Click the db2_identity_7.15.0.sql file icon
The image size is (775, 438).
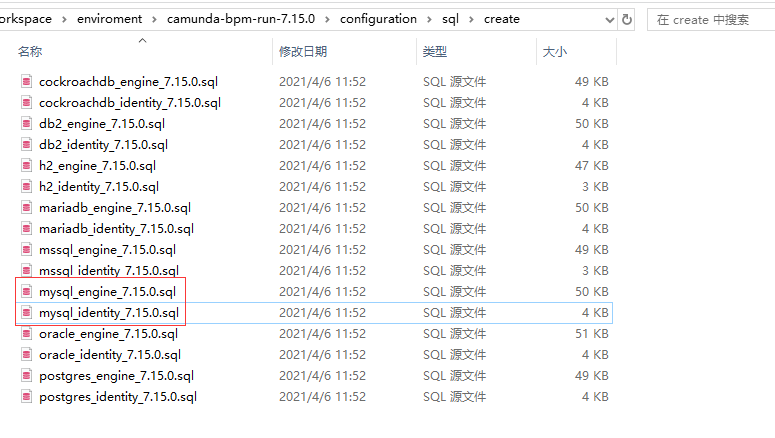coord(27,144)
